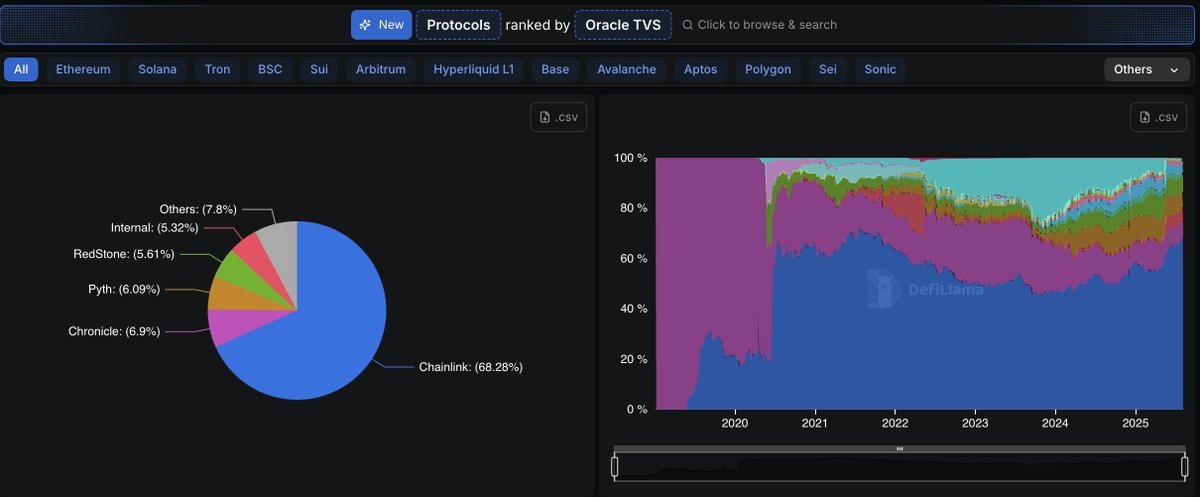Download pie chart .csv file
The height and width of the screenshot is (497, 1200).
[x=558, y=117]
